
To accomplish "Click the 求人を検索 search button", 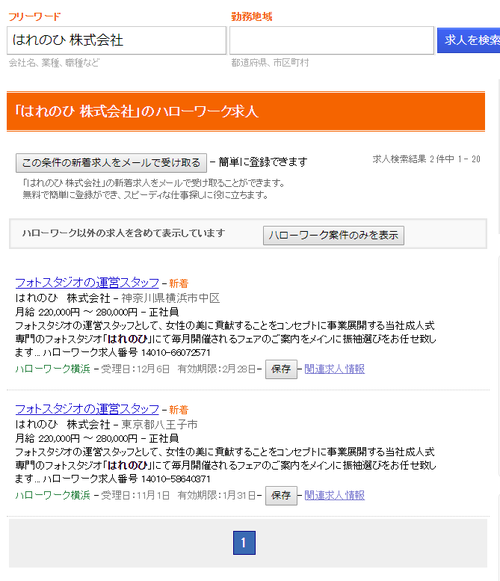I will 469,40.
